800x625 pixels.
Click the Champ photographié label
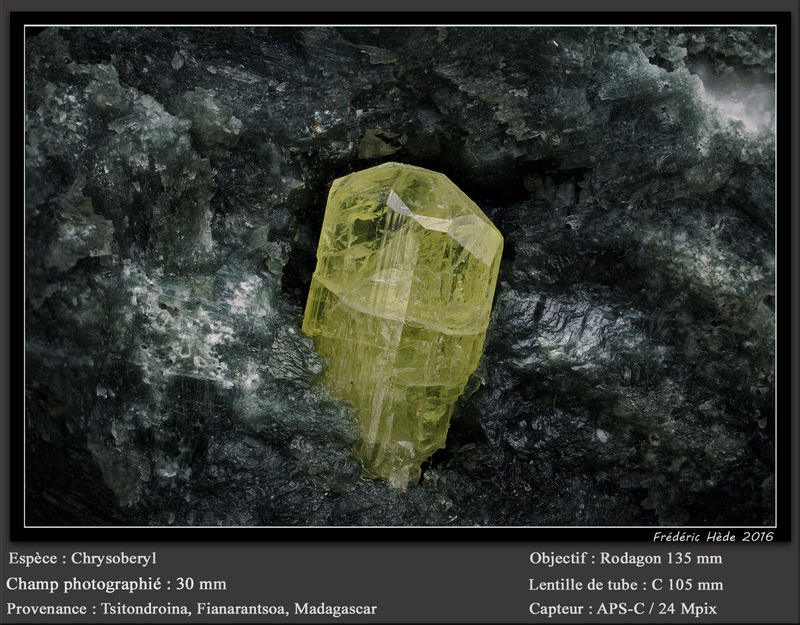coord(84,584)
